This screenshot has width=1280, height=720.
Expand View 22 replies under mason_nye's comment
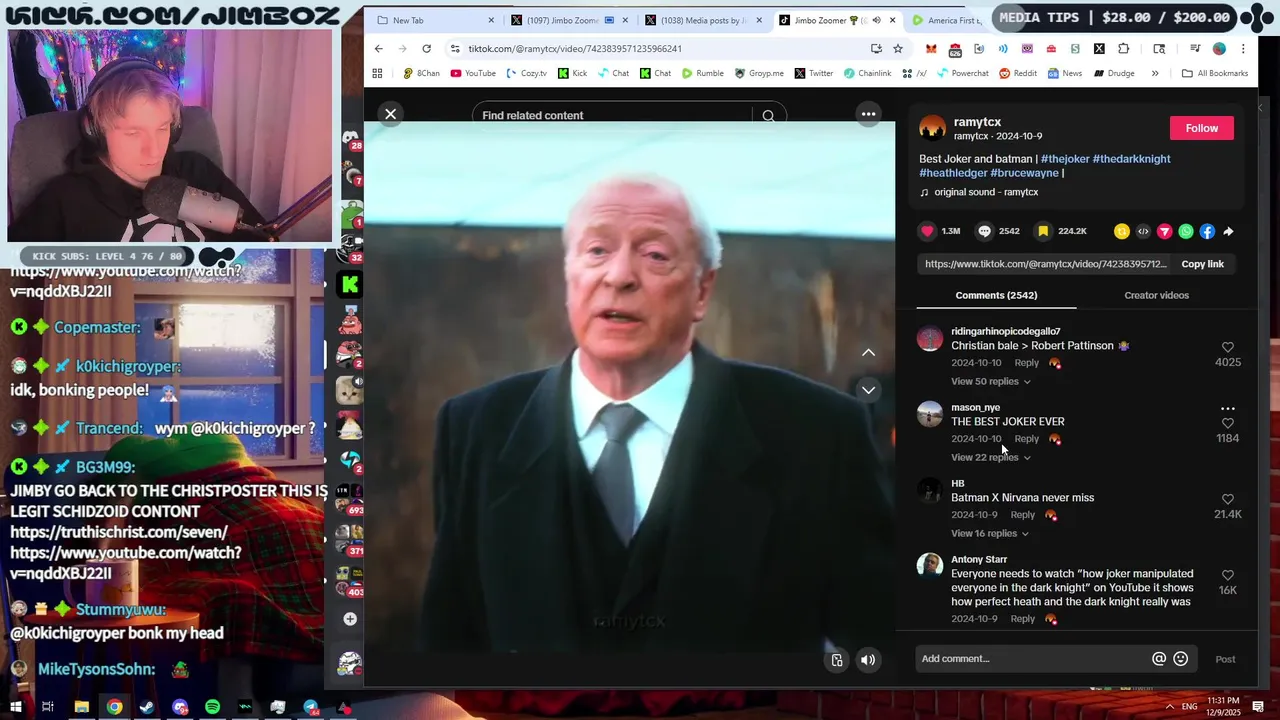[x=990, y=457]
